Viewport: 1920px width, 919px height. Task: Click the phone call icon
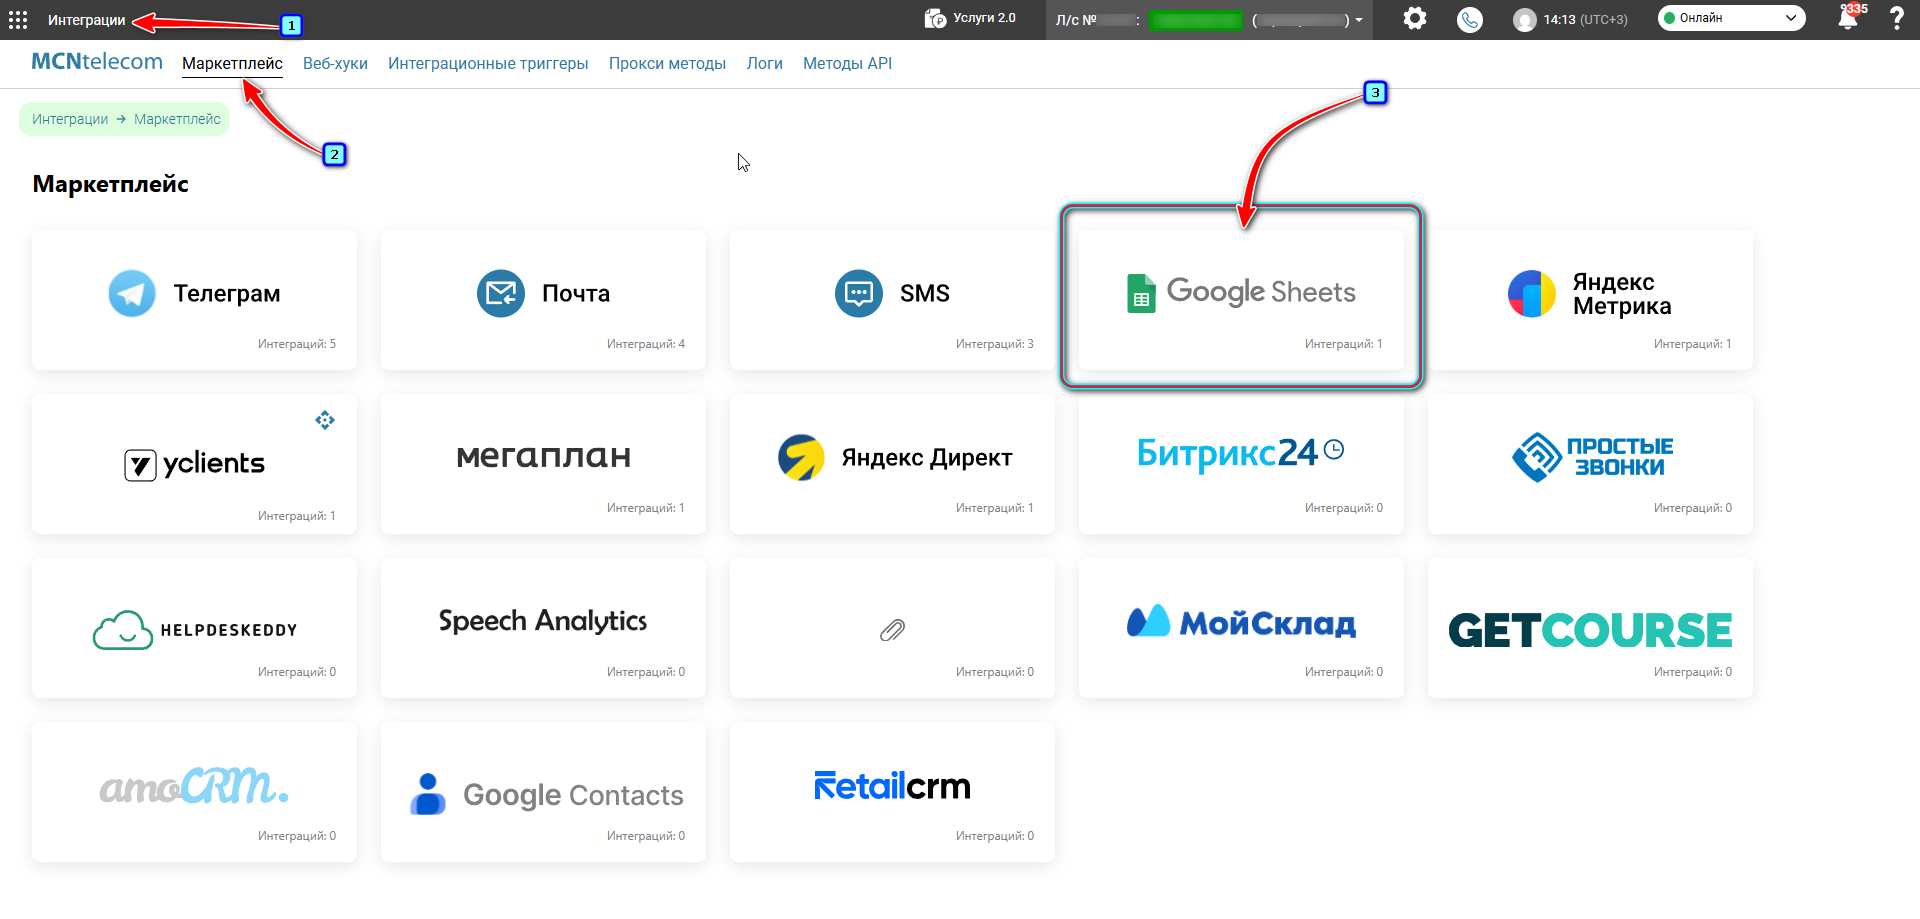point(1469,19)
